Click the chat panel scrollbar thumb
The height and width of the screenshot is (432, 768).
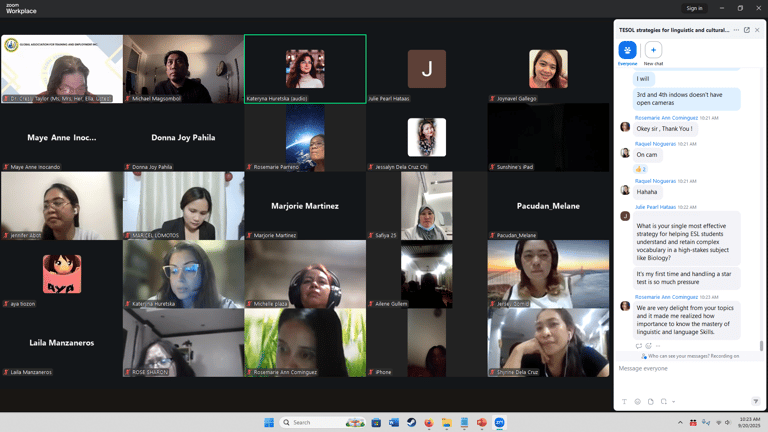click(761, 346)
